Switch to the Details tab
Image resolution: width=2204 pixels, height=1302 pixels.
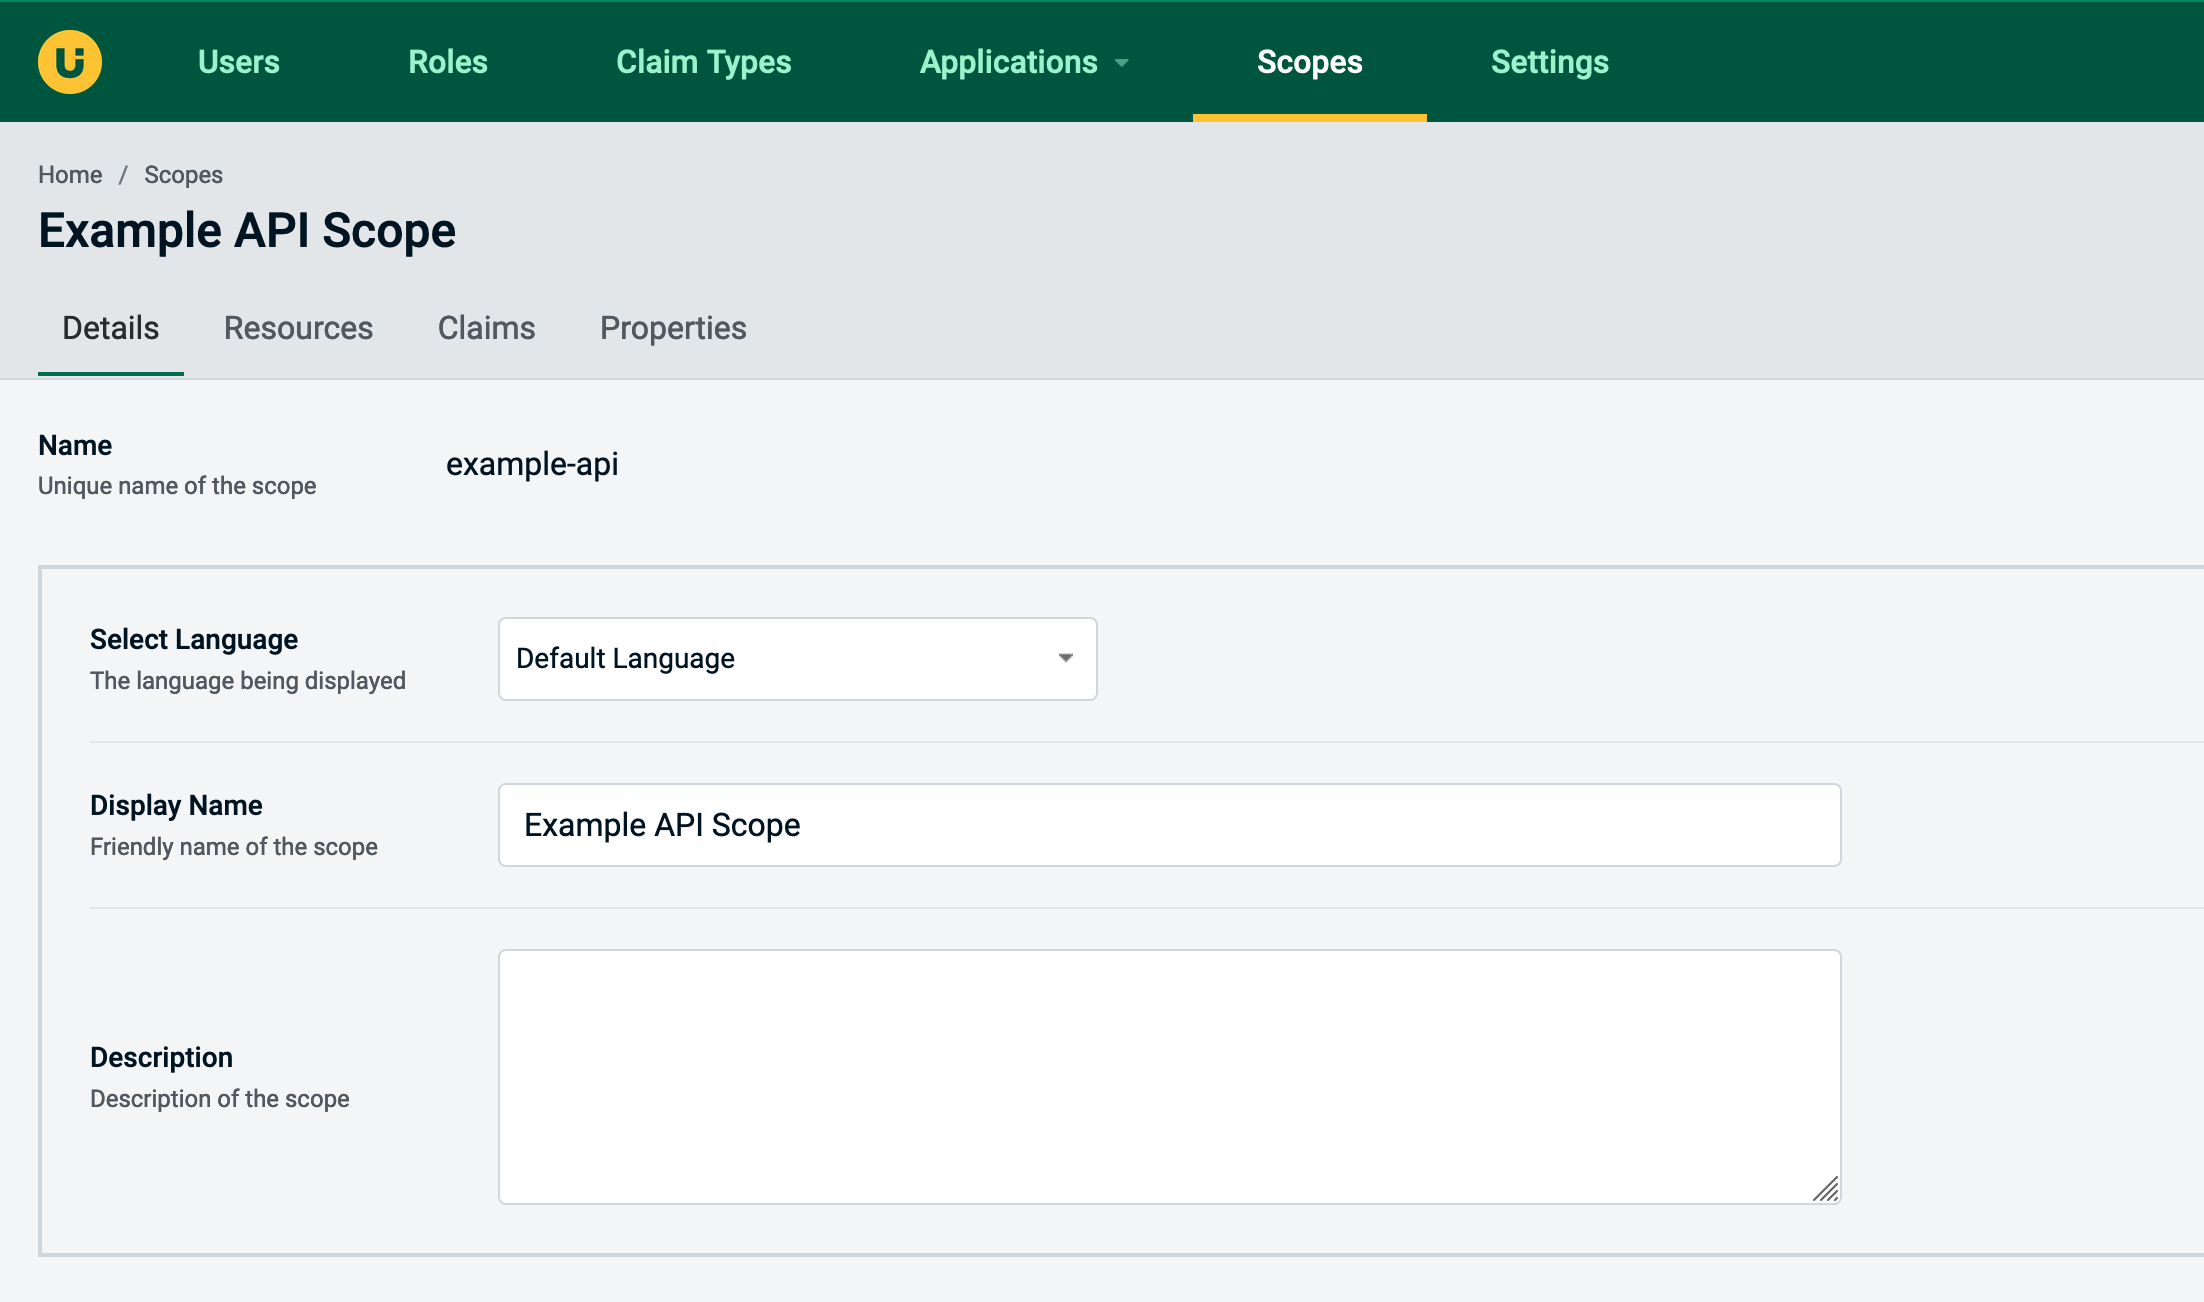click(x=111, y=328)
